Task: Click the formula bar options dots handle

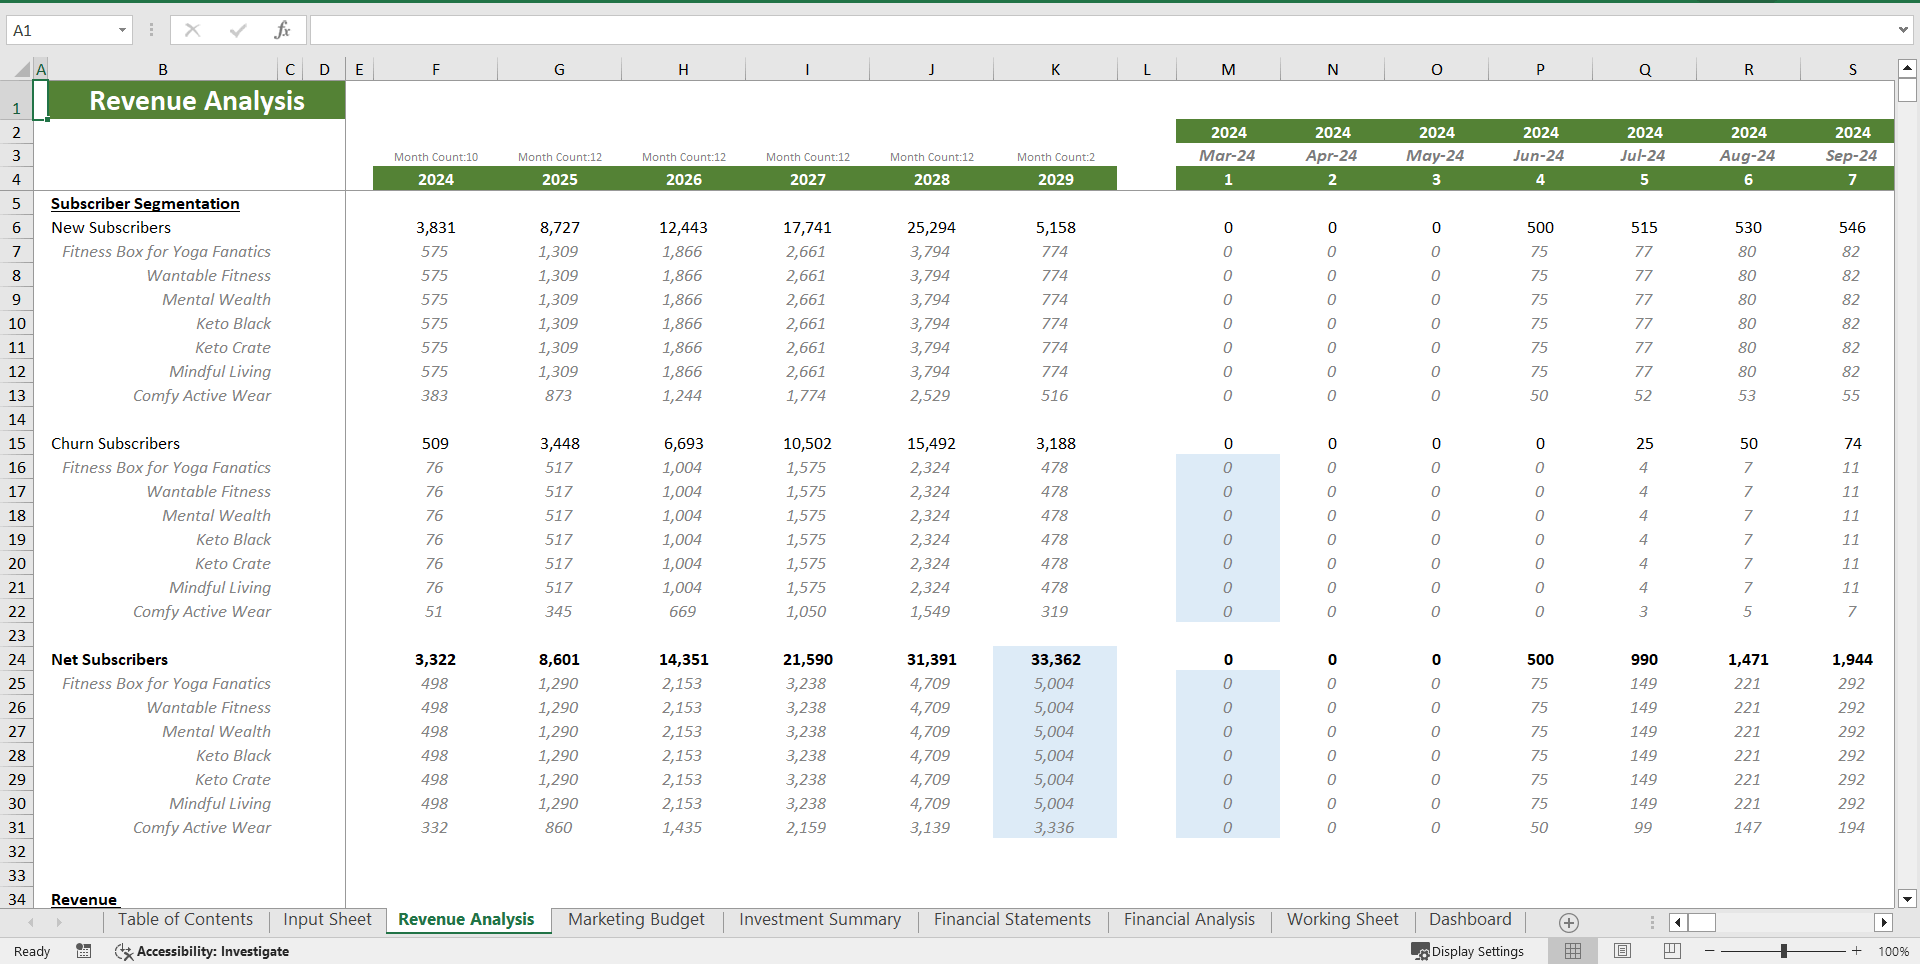Action: point(151,30)
